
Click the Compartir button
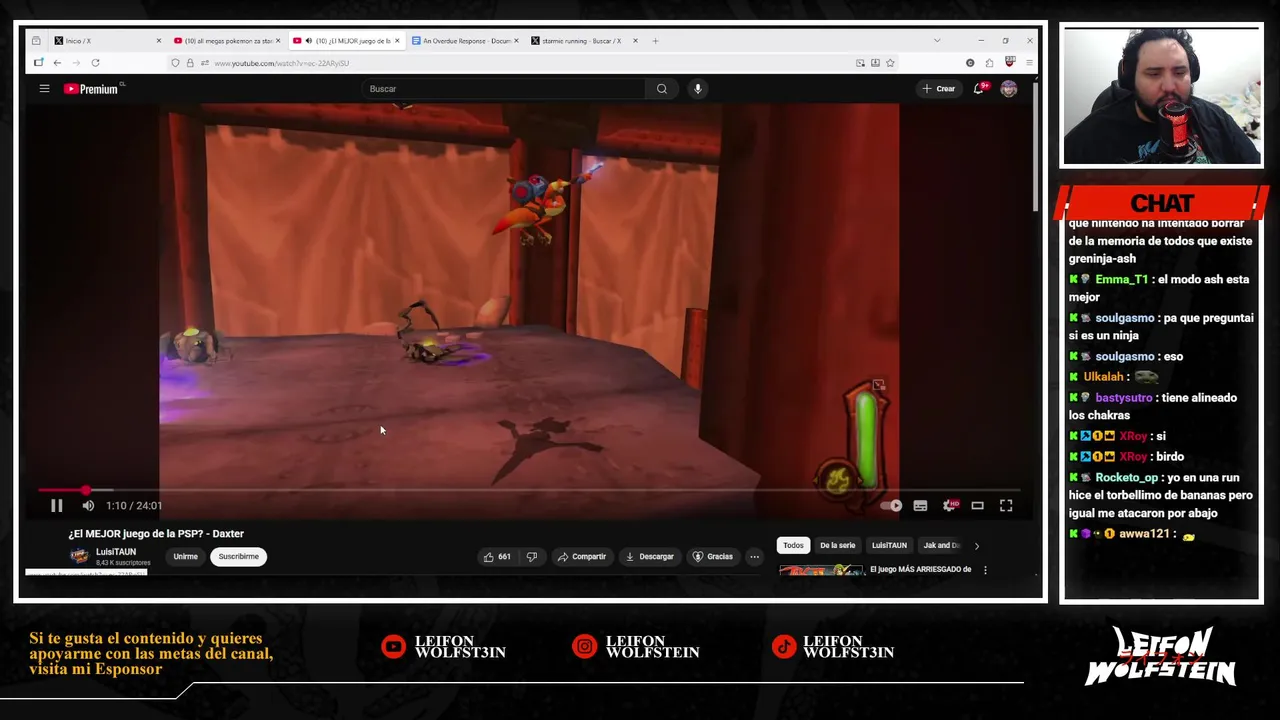click(581, 557)
